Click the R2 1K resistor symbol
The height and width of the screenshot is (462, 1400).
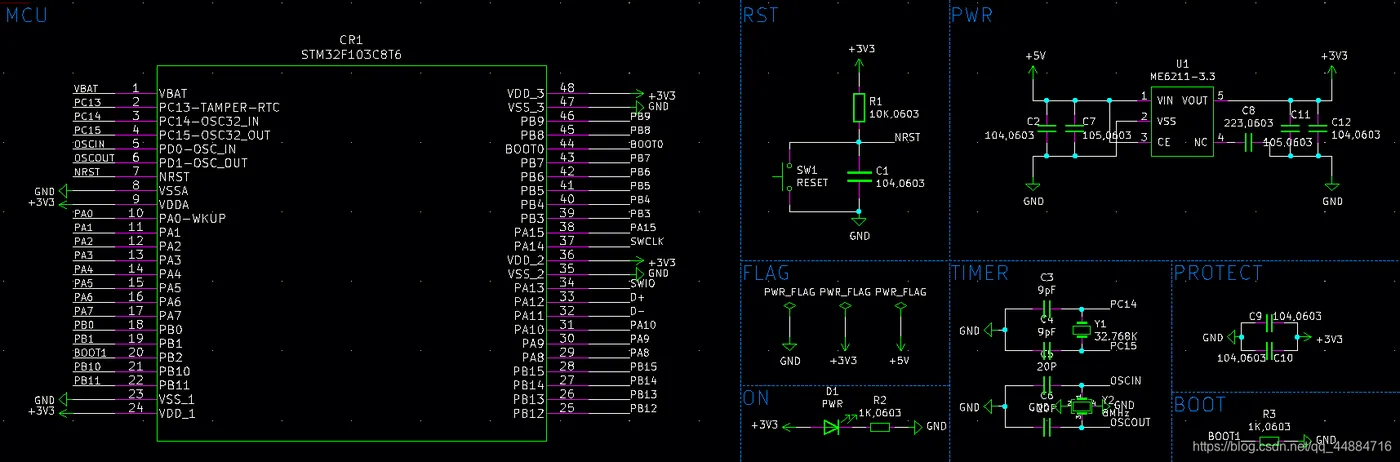pos(880,427)
